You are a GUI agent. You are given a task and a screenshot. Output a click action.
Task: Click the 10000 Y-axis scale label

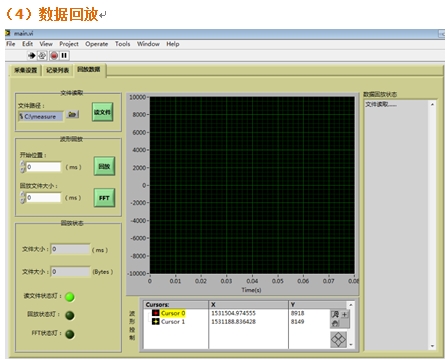[138, 97]
